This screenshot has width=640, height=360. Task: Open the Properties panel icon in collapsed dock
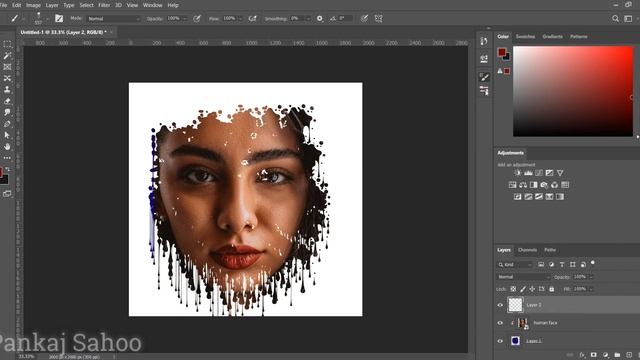point(484,58)
